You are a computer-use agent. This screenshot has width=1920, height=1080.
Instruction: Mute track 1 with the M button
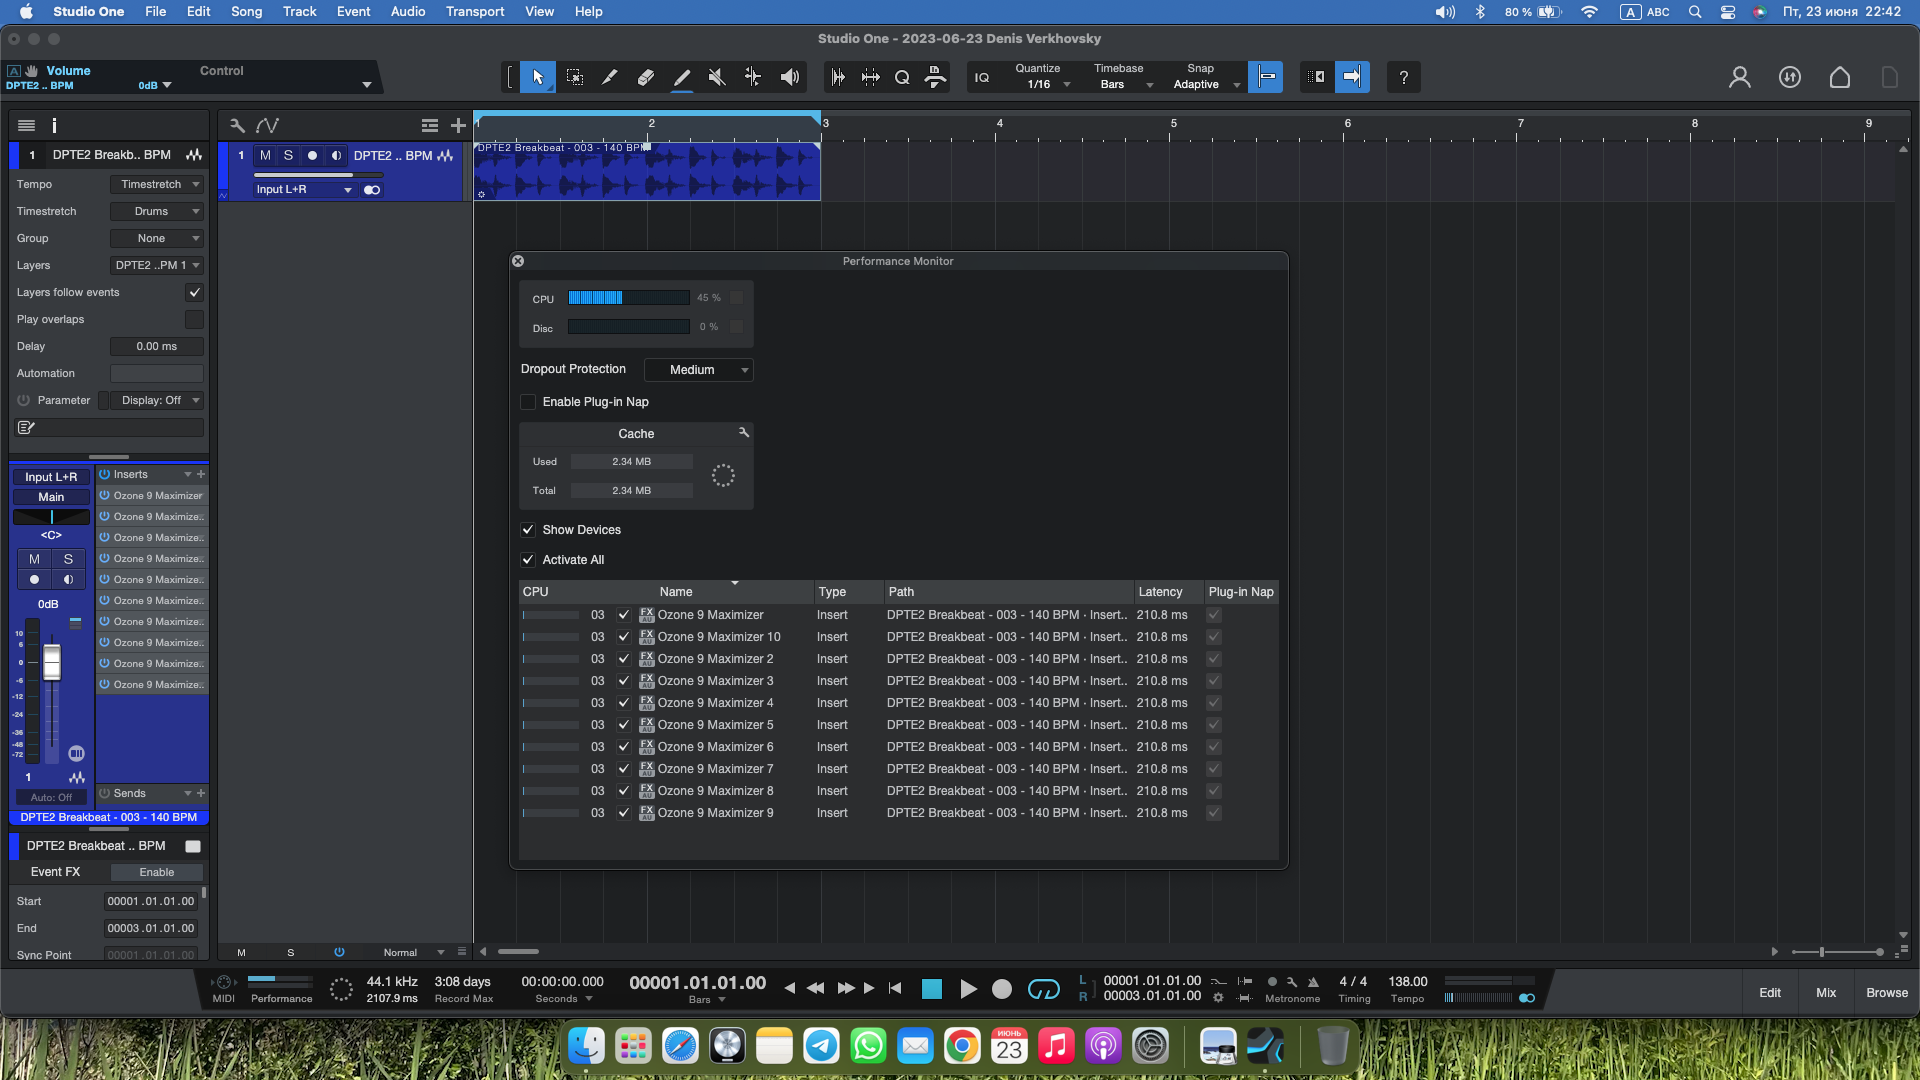(x=265, y=155)
